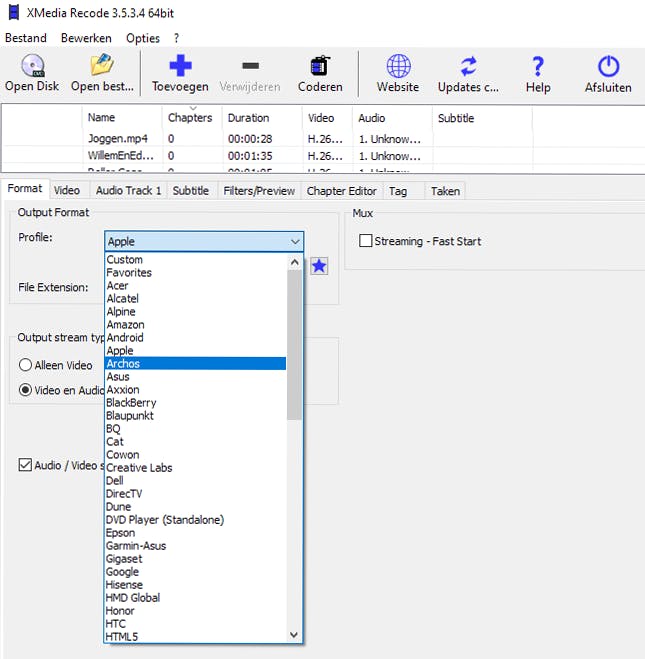Open the ? help menu

coord(176,38)
